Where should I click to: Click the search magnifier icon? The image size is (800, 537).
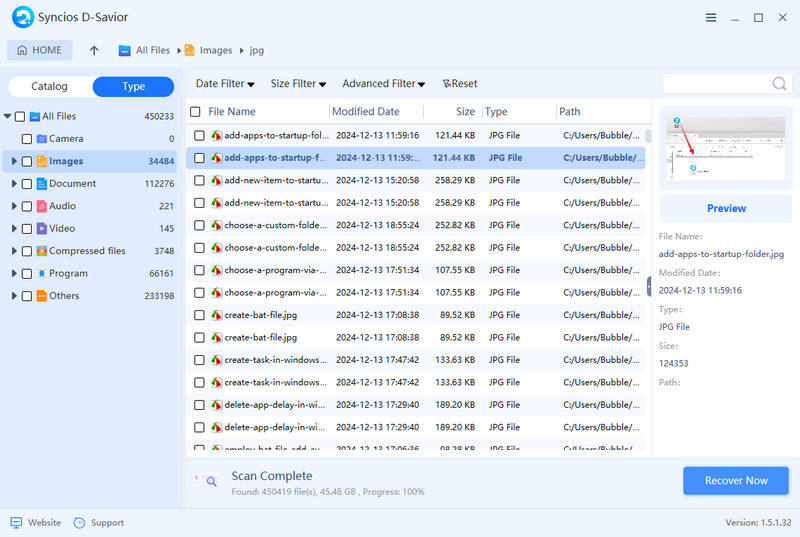(x=778, y=84)
